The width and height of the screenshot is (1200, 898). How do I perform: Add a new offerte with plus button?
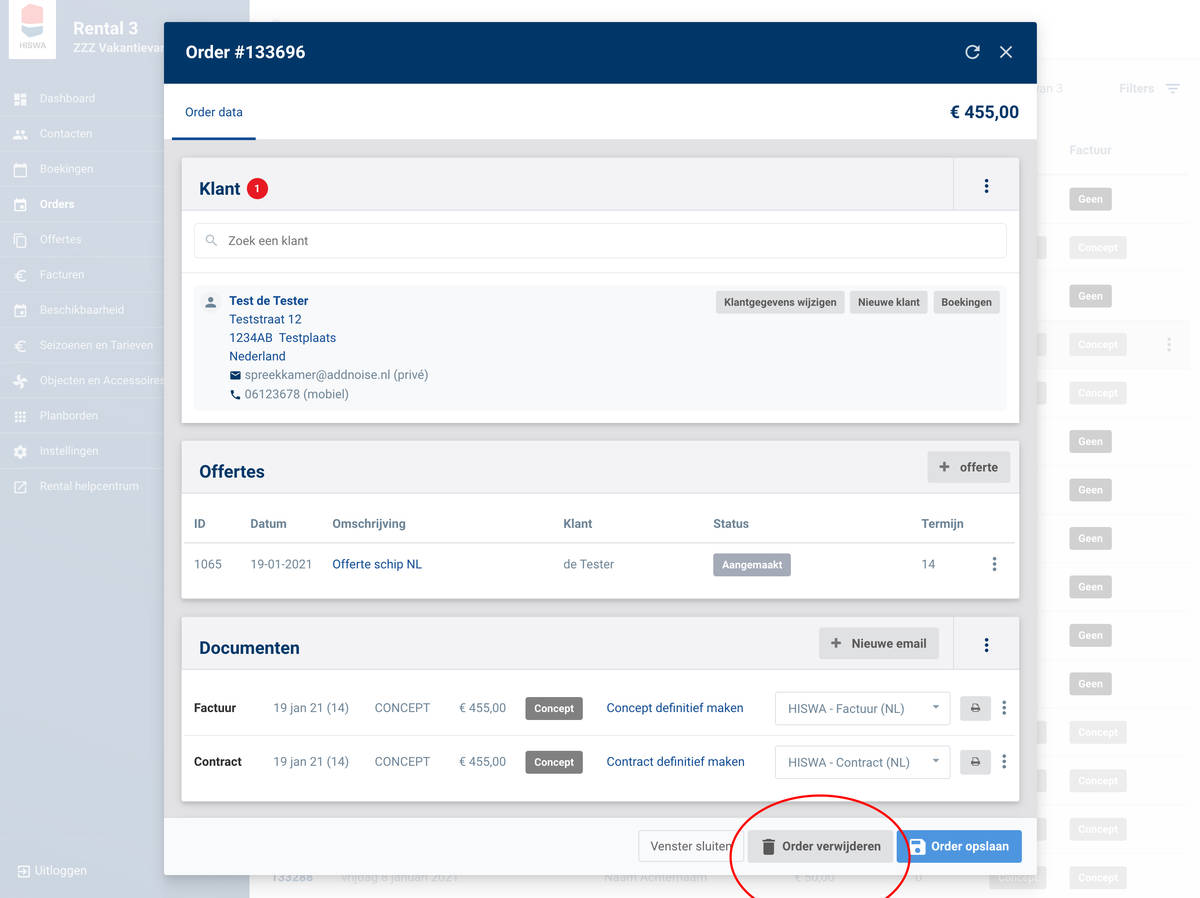pos(968,467)
